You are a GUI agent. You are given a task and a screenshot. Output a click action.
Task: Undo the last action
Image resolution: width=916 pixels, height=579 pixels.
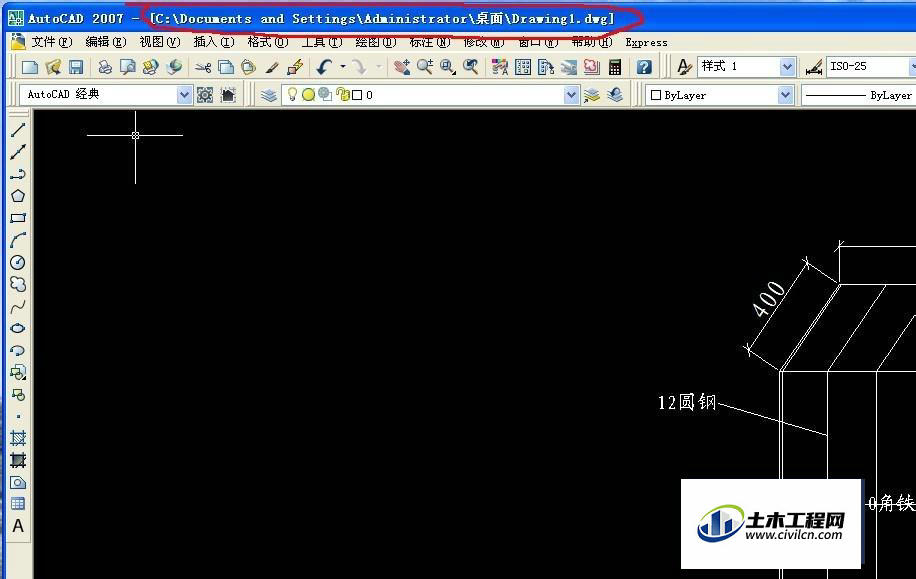point(324,67)
